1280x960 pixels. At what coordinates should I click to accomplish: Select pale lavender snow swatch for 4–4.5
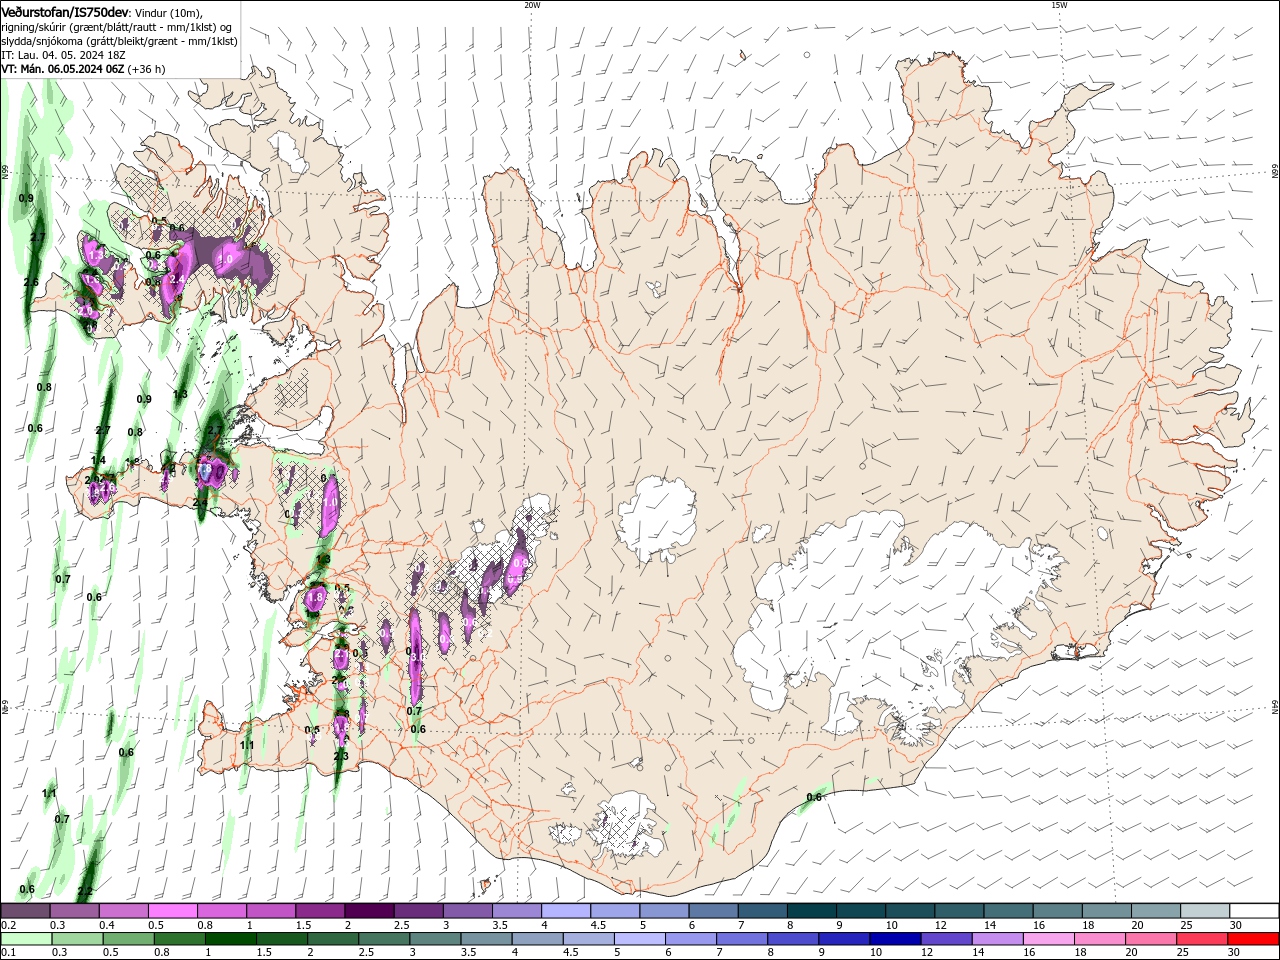565,911
